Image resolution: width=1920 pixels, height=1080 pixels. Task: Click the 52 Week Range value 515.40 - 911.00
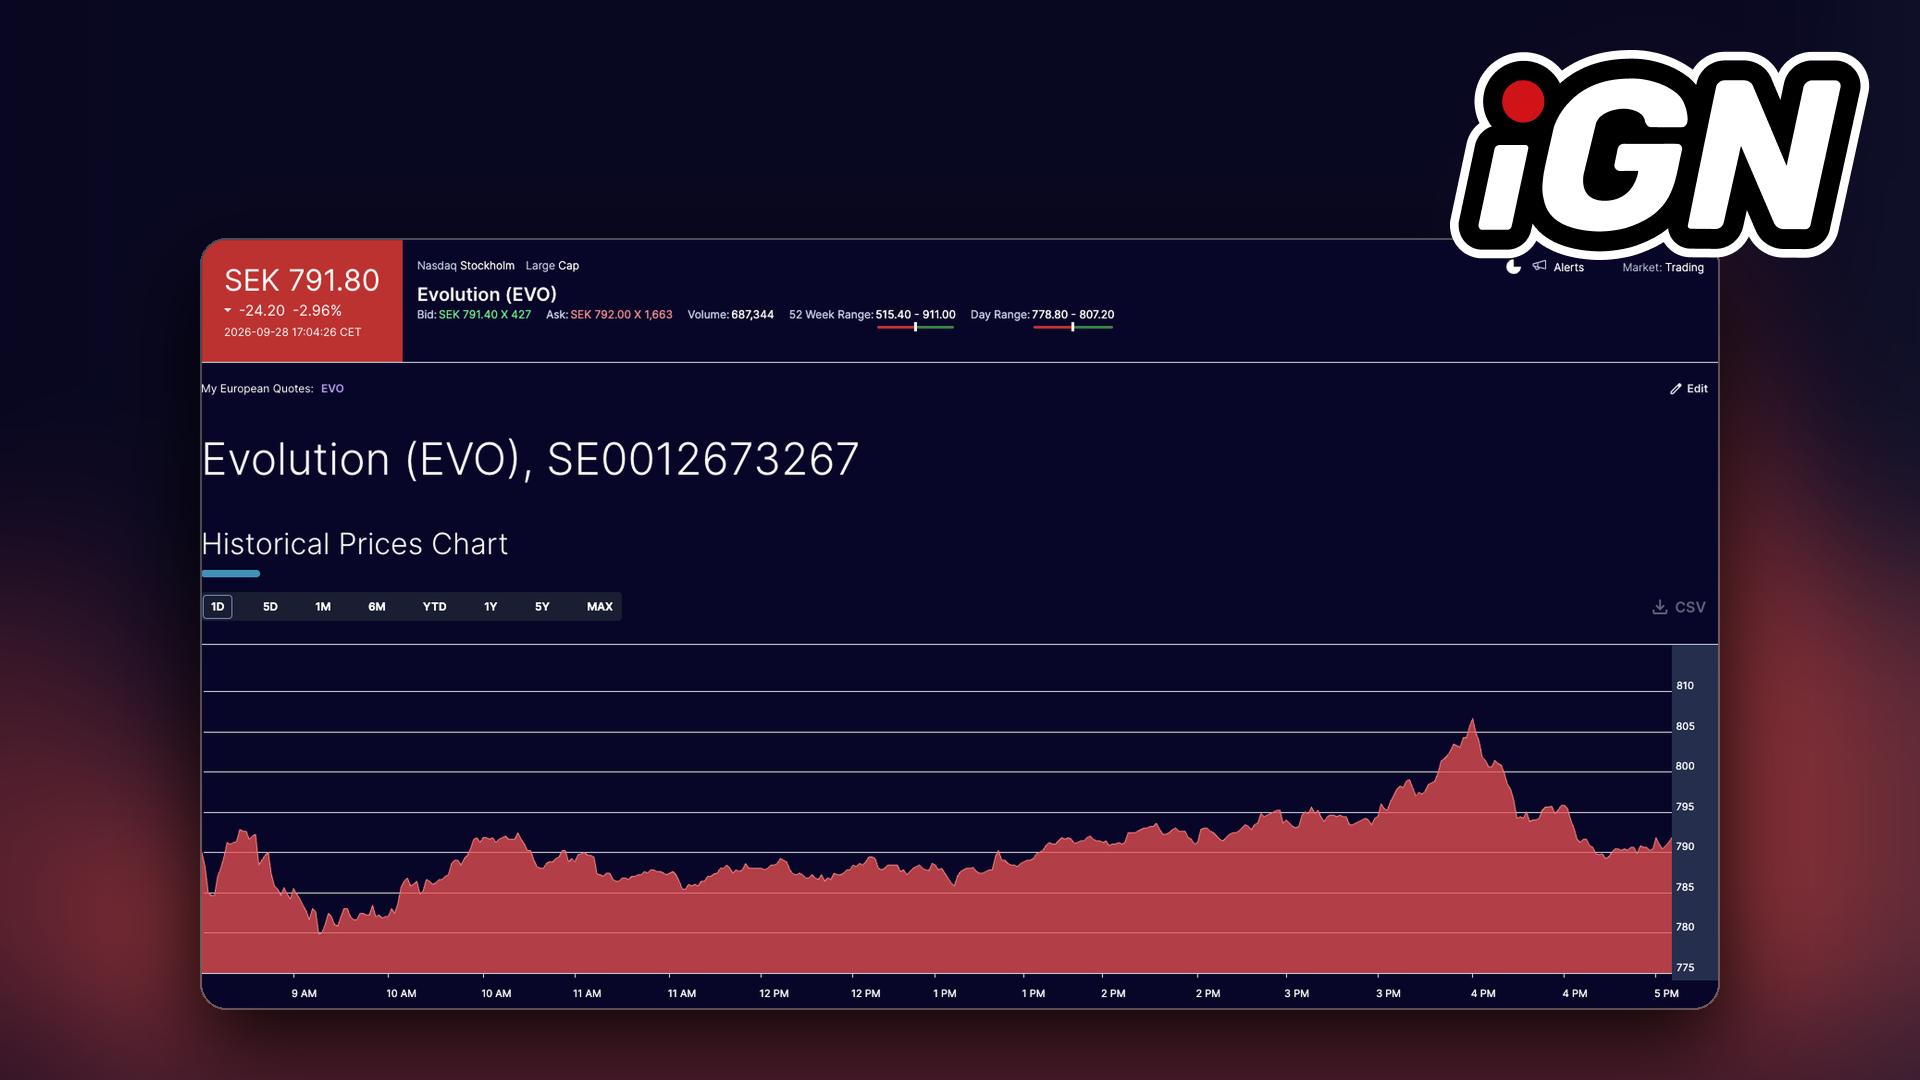pyautogui.click(x=916, y=315)
